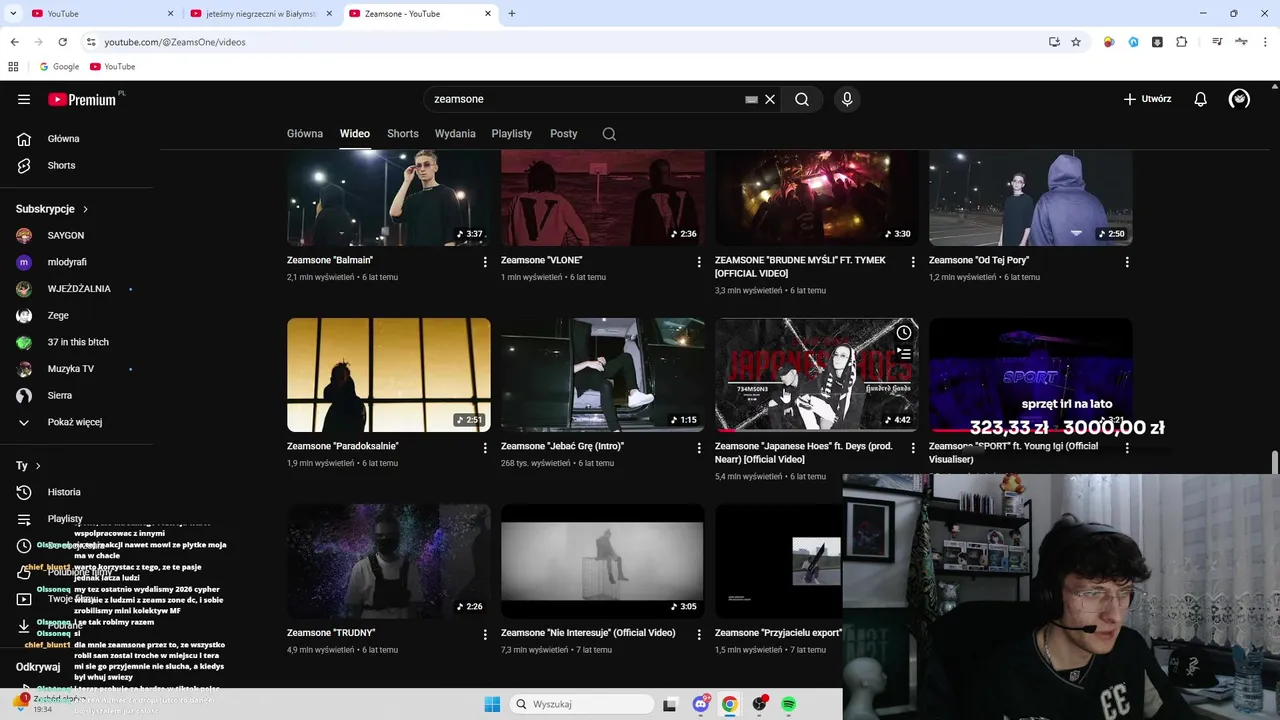The image size is (1280, 720).
Task: Open the YouTube bookmark in bookmarks bar
Action: [112, 67]
